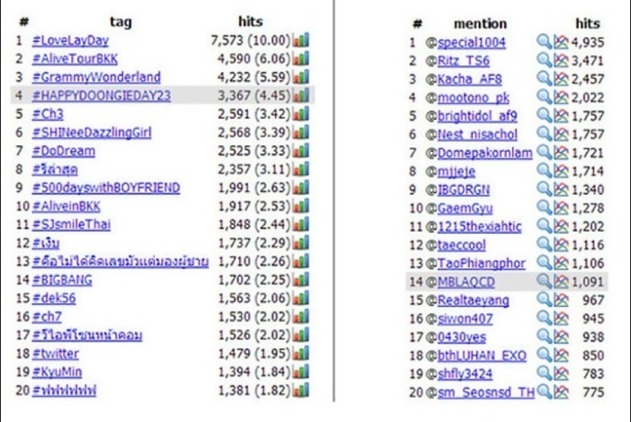Image resolution: width=631 pixels, height=422 pixels.
Task: Click magnifier icon next to @special1004
Action: [544, 41]
